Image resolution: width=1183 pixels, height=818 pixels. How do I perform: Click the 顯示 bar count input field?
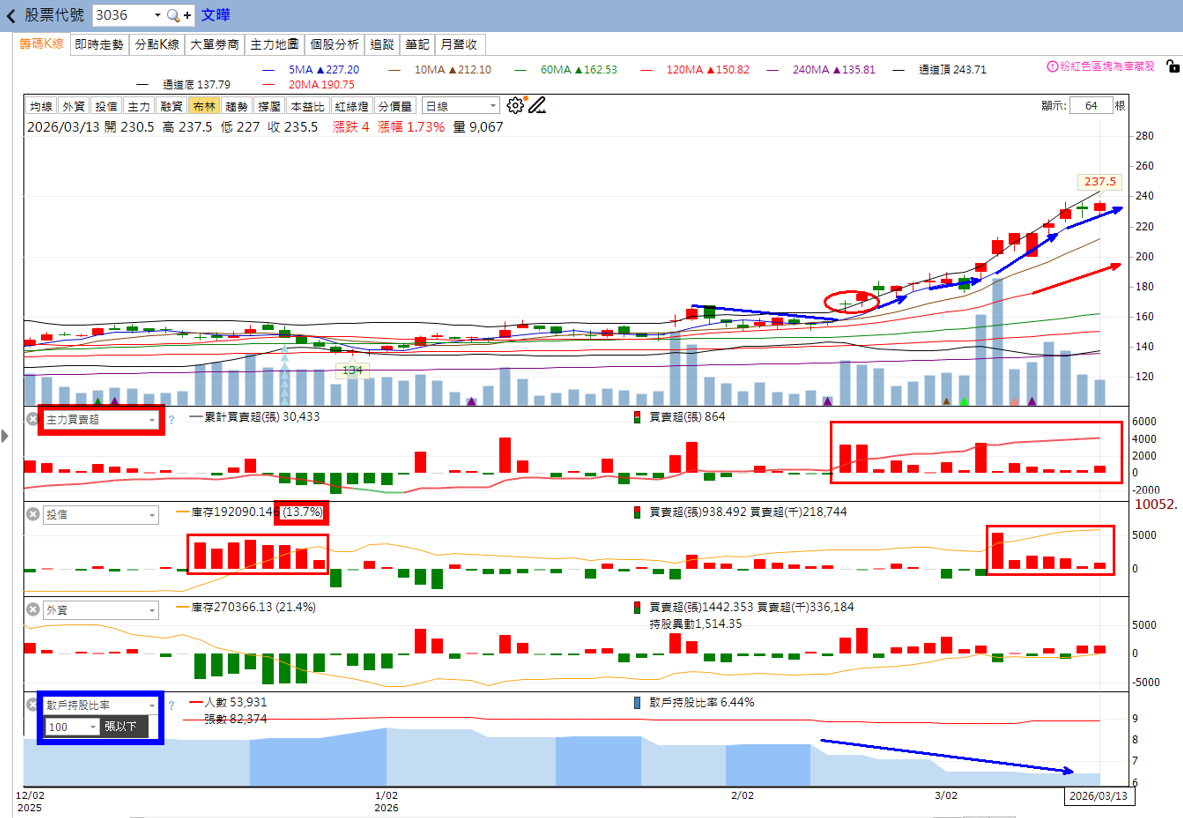(1089, 106)
